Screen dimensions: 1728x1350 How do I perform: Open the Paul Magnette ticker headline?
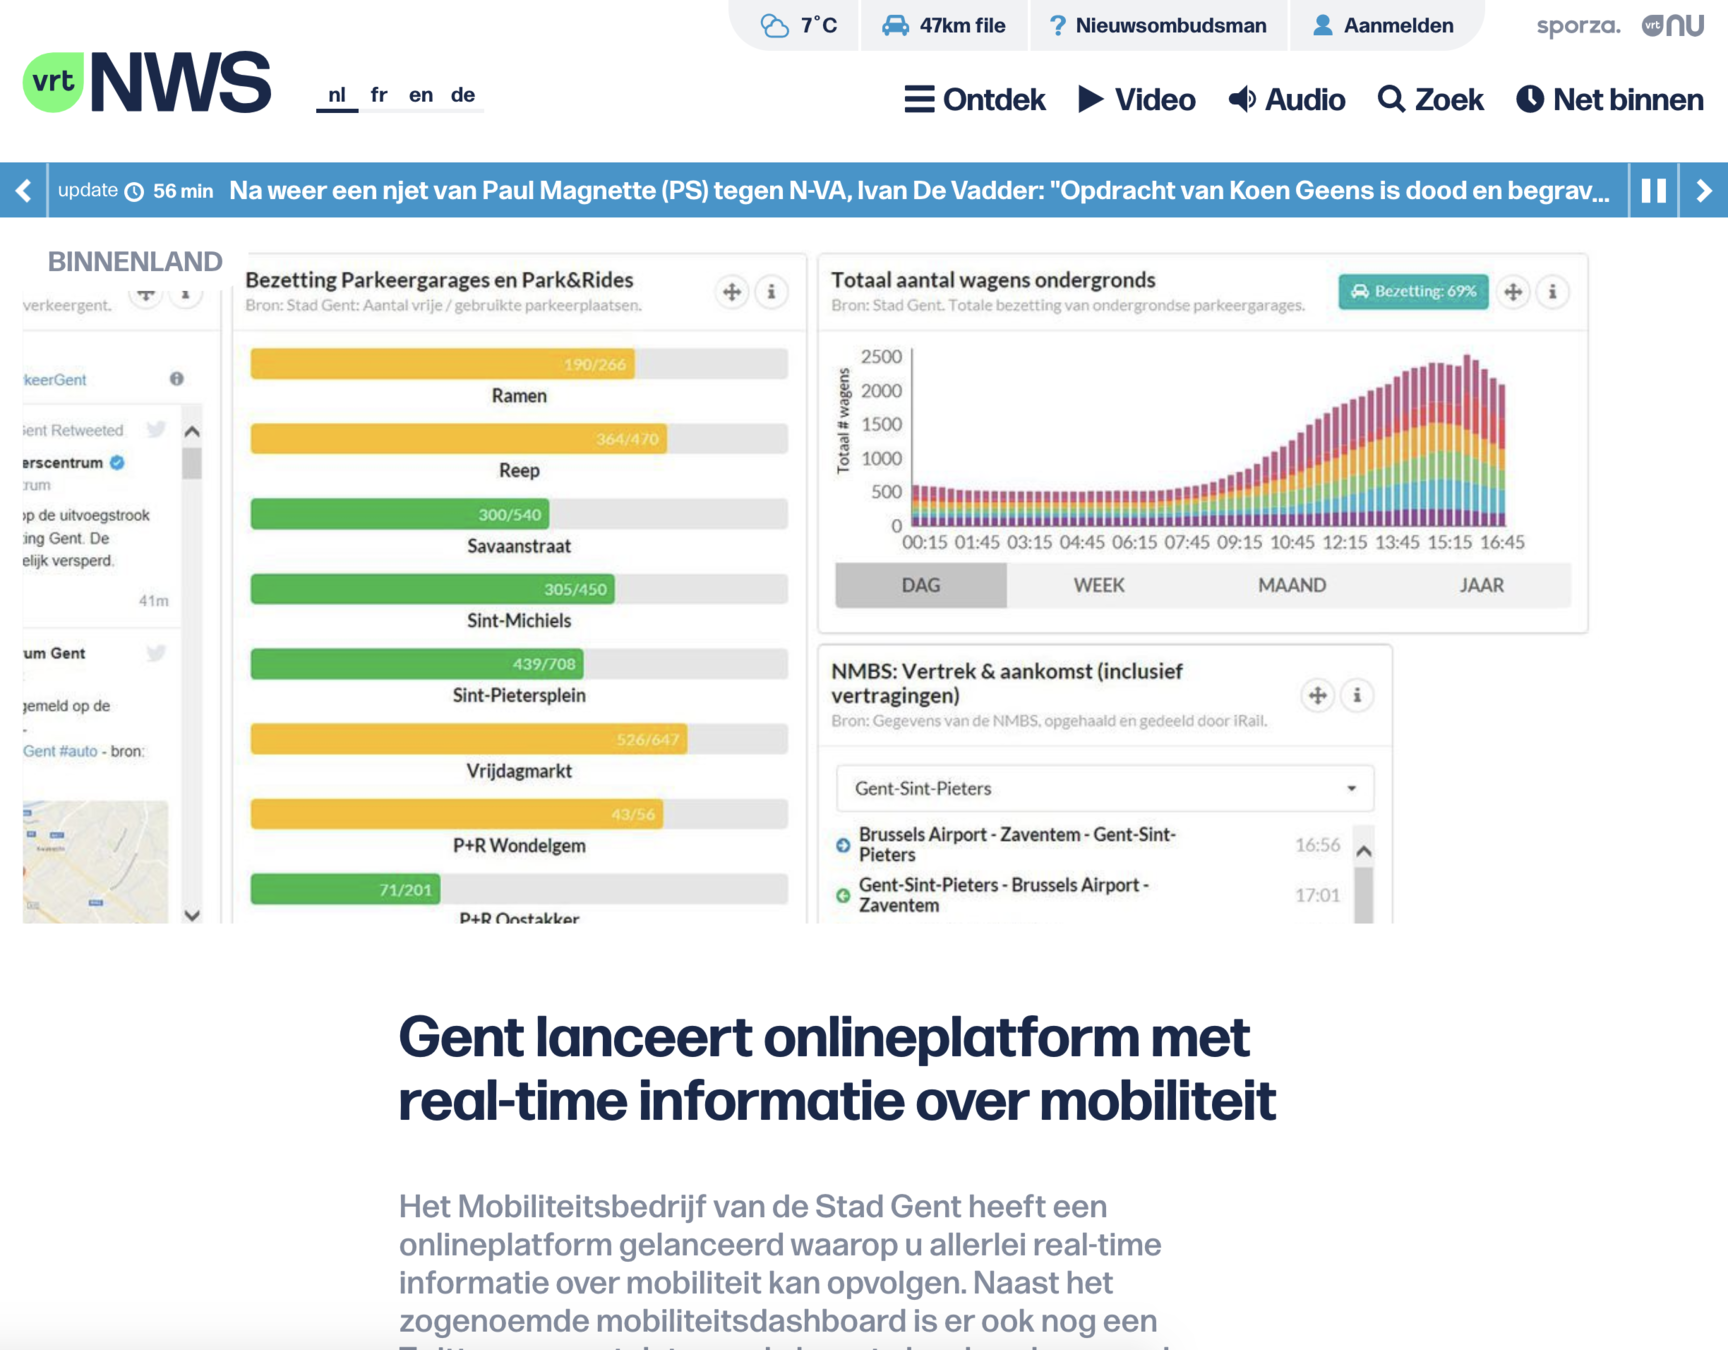(919, 190)
